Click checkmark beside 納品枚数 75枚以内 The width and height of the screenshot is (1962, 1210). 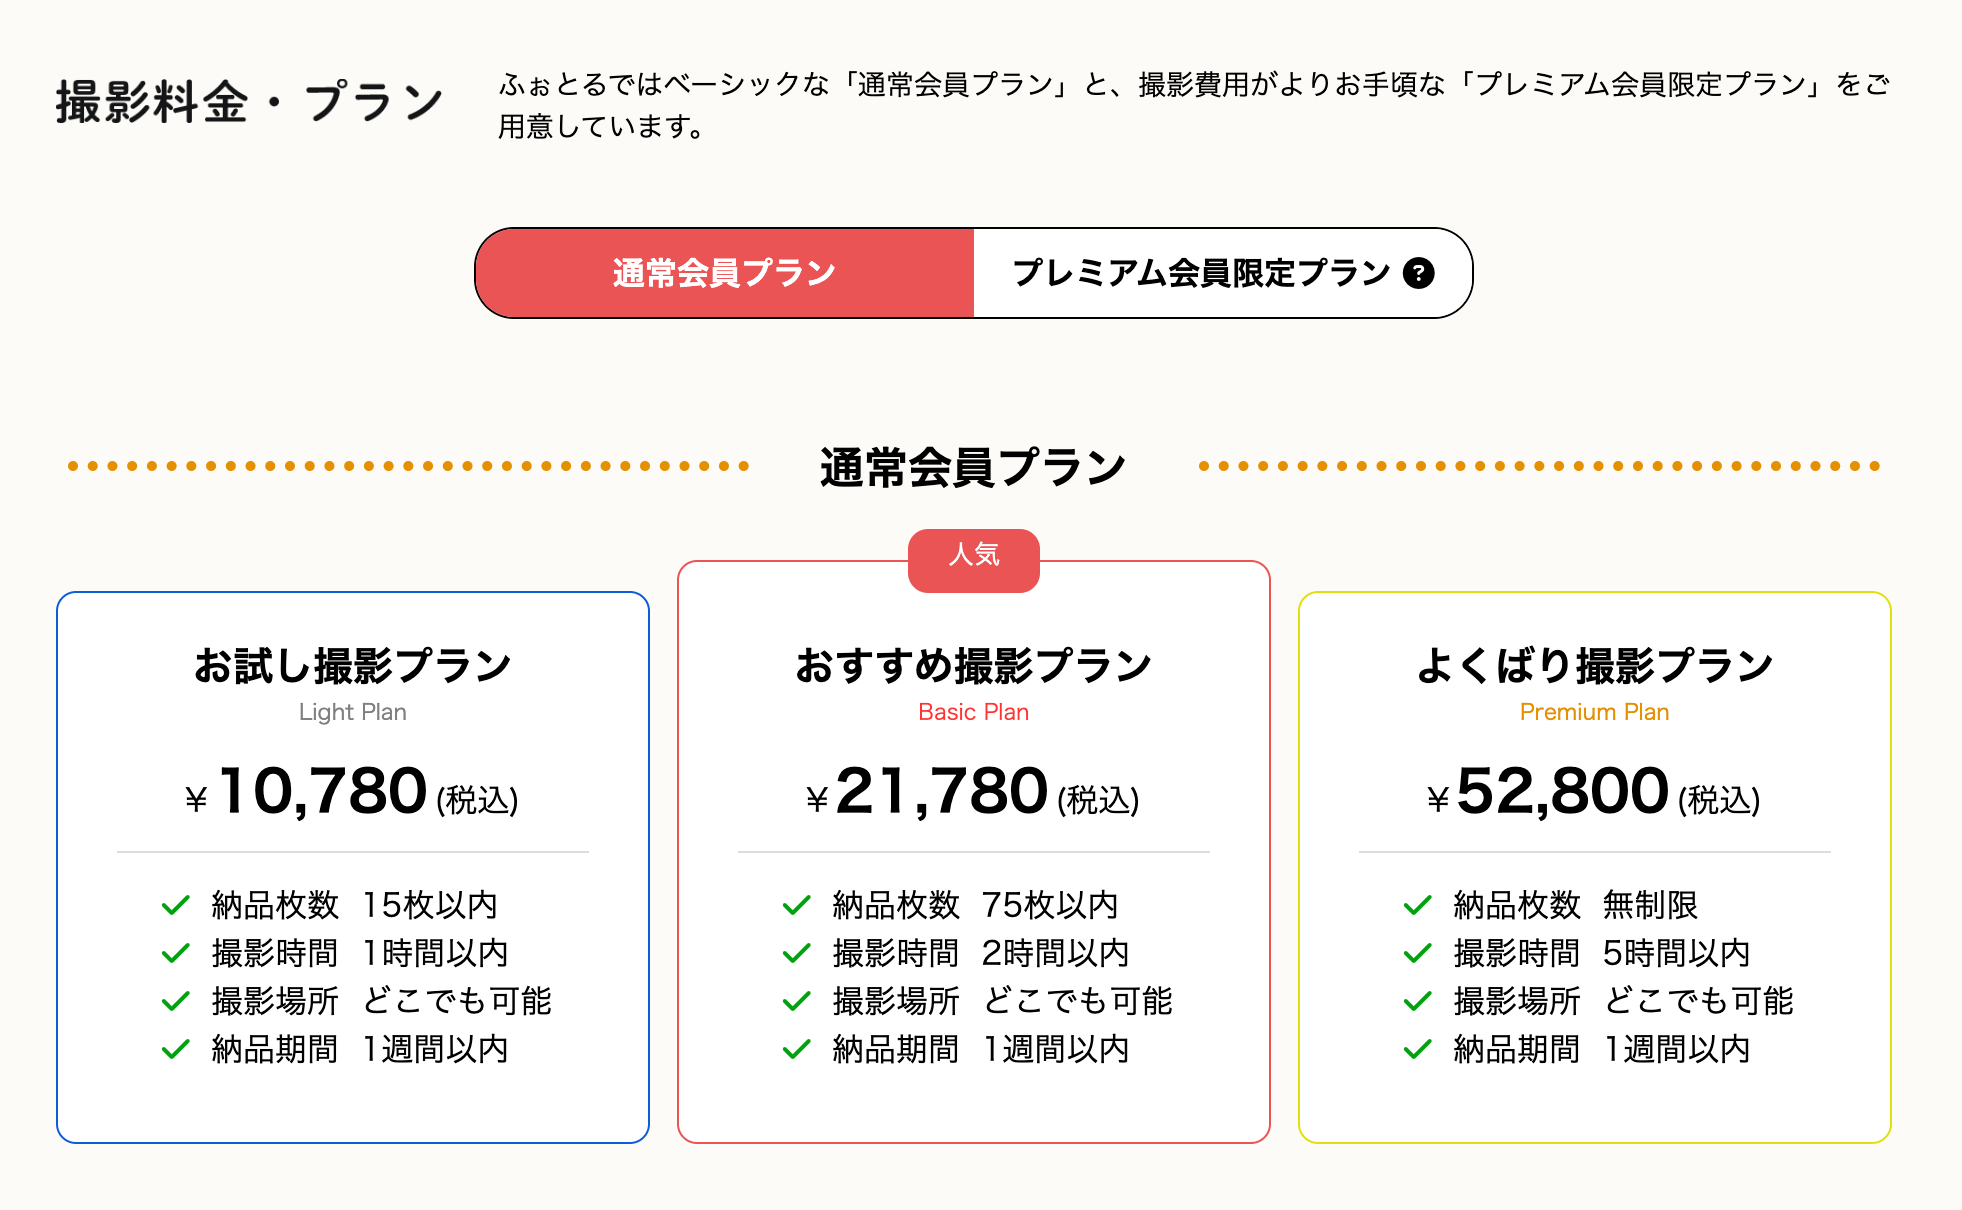[x=797, y=905]
